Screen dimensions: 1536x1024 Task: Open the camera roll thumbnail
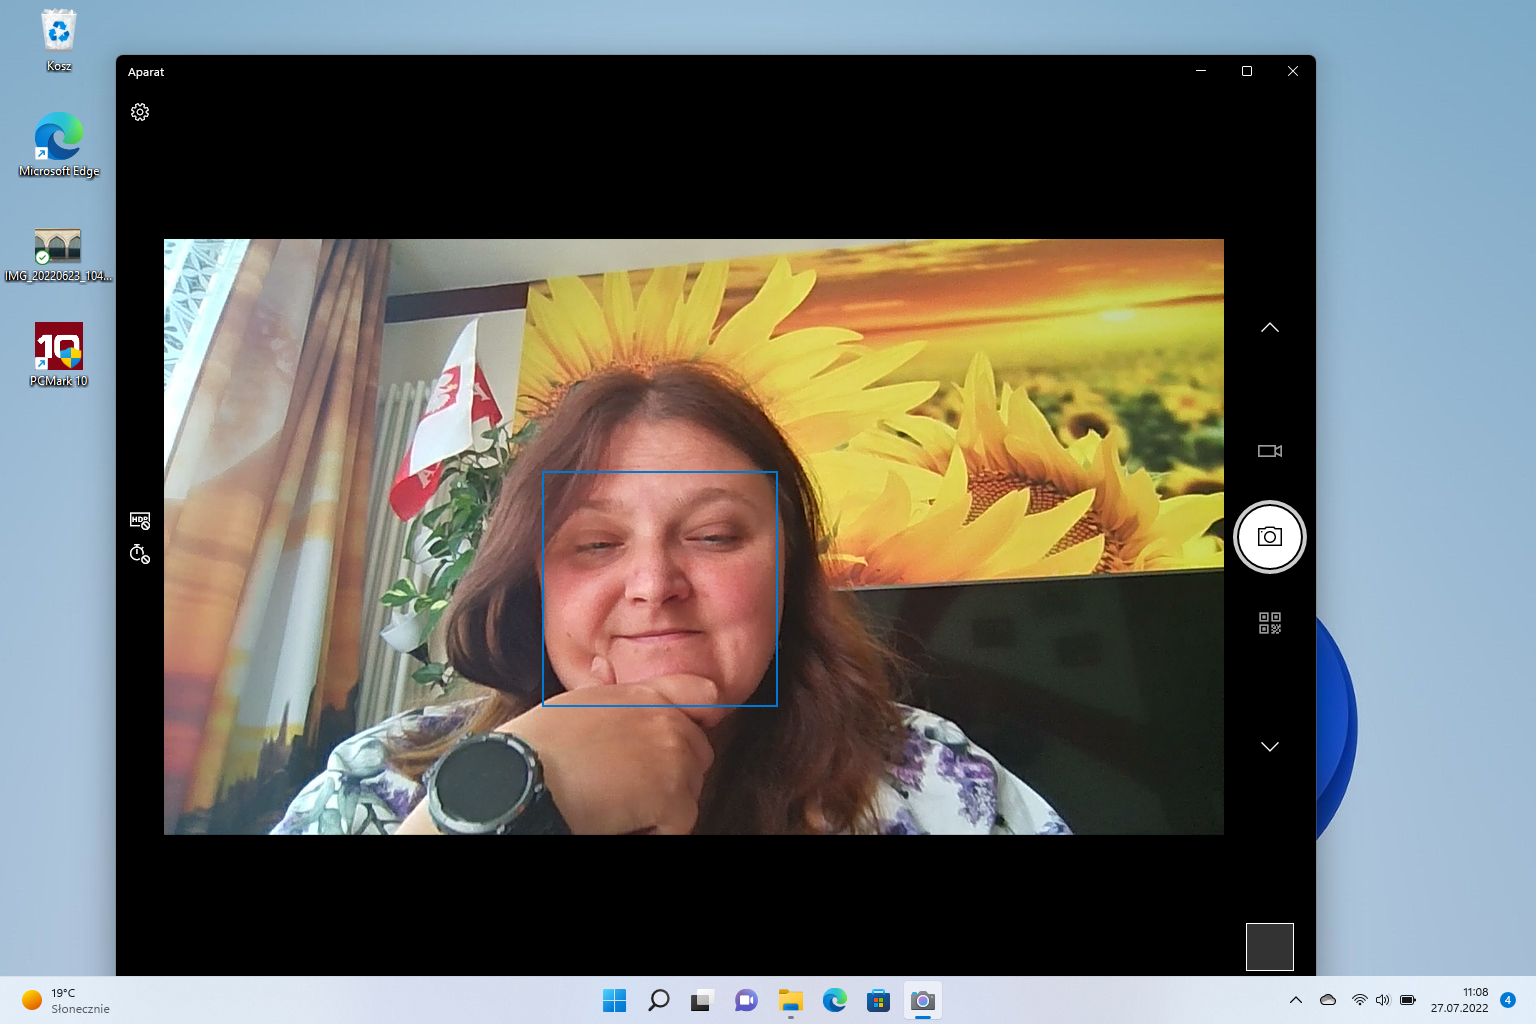tap(1269, 946)
